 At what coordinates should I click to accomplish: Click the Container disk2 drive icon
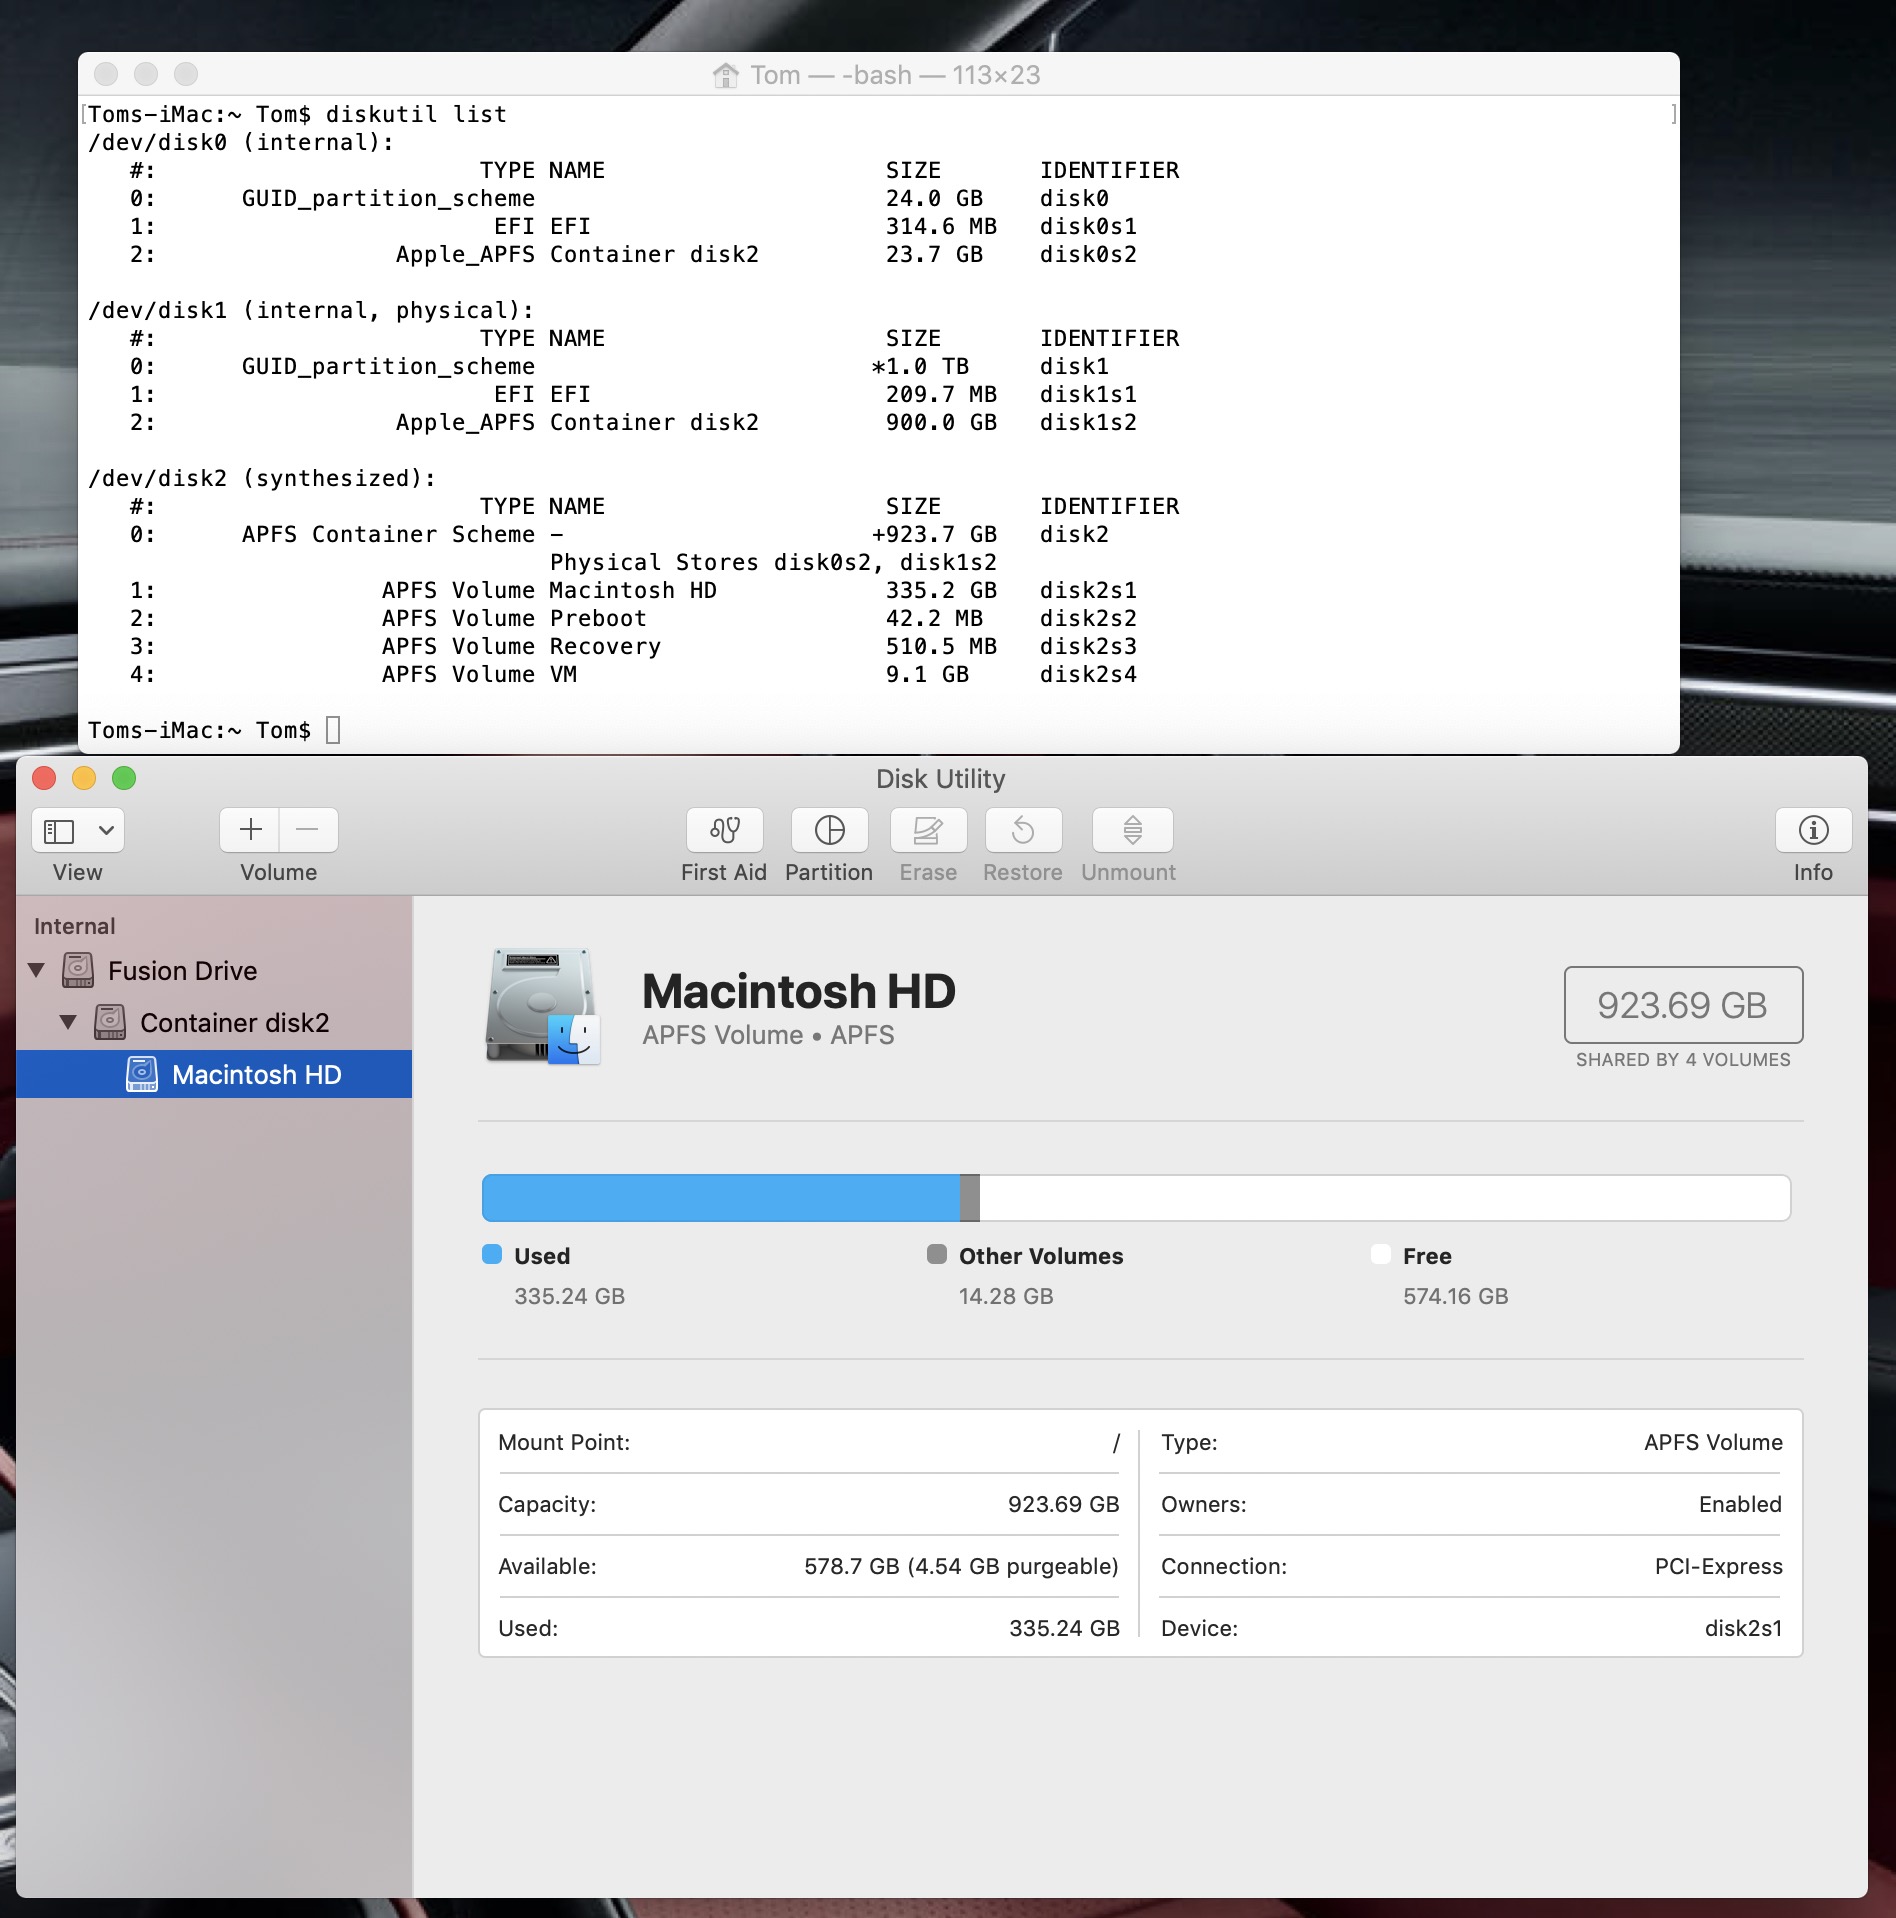tap(110, 1022)
